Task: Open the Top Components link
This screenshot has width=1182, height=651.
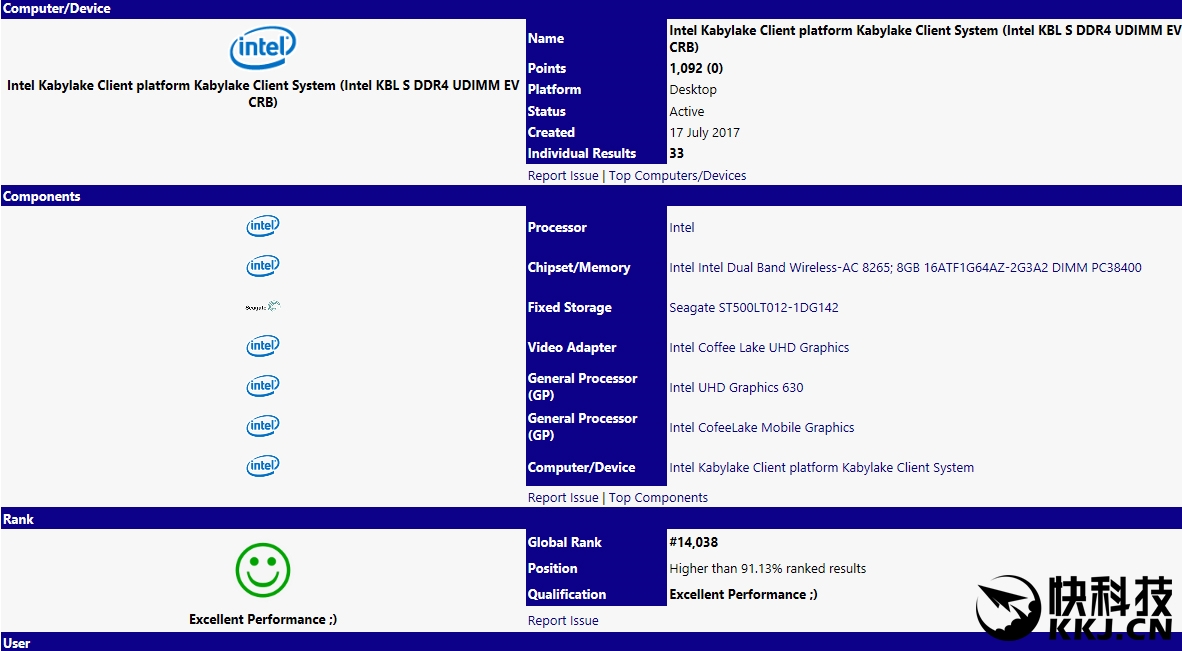Action: (x=658, y=497)
